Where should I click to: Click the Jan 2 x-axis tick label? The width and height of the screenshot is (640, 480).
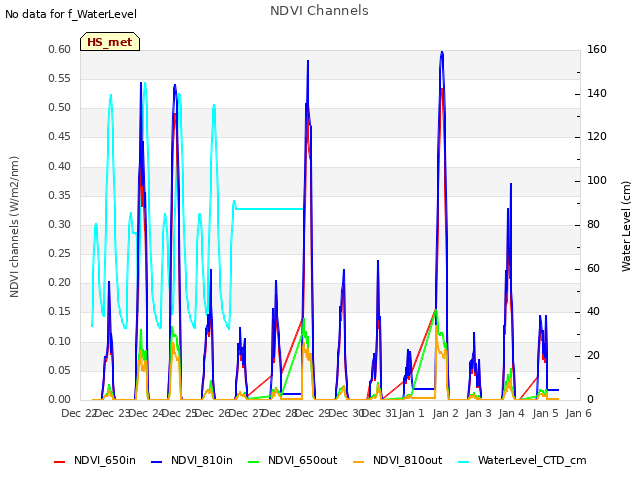point(445,413)
